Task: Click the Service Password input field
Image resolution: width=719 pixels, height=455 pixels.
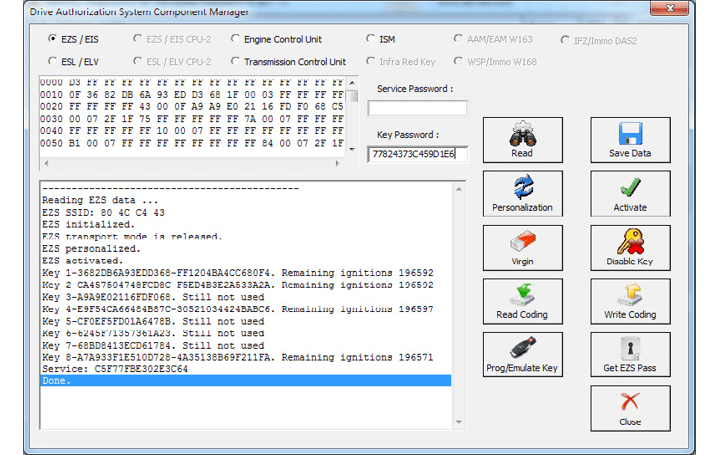Action: pyautogui.click(x=417, y=108)
